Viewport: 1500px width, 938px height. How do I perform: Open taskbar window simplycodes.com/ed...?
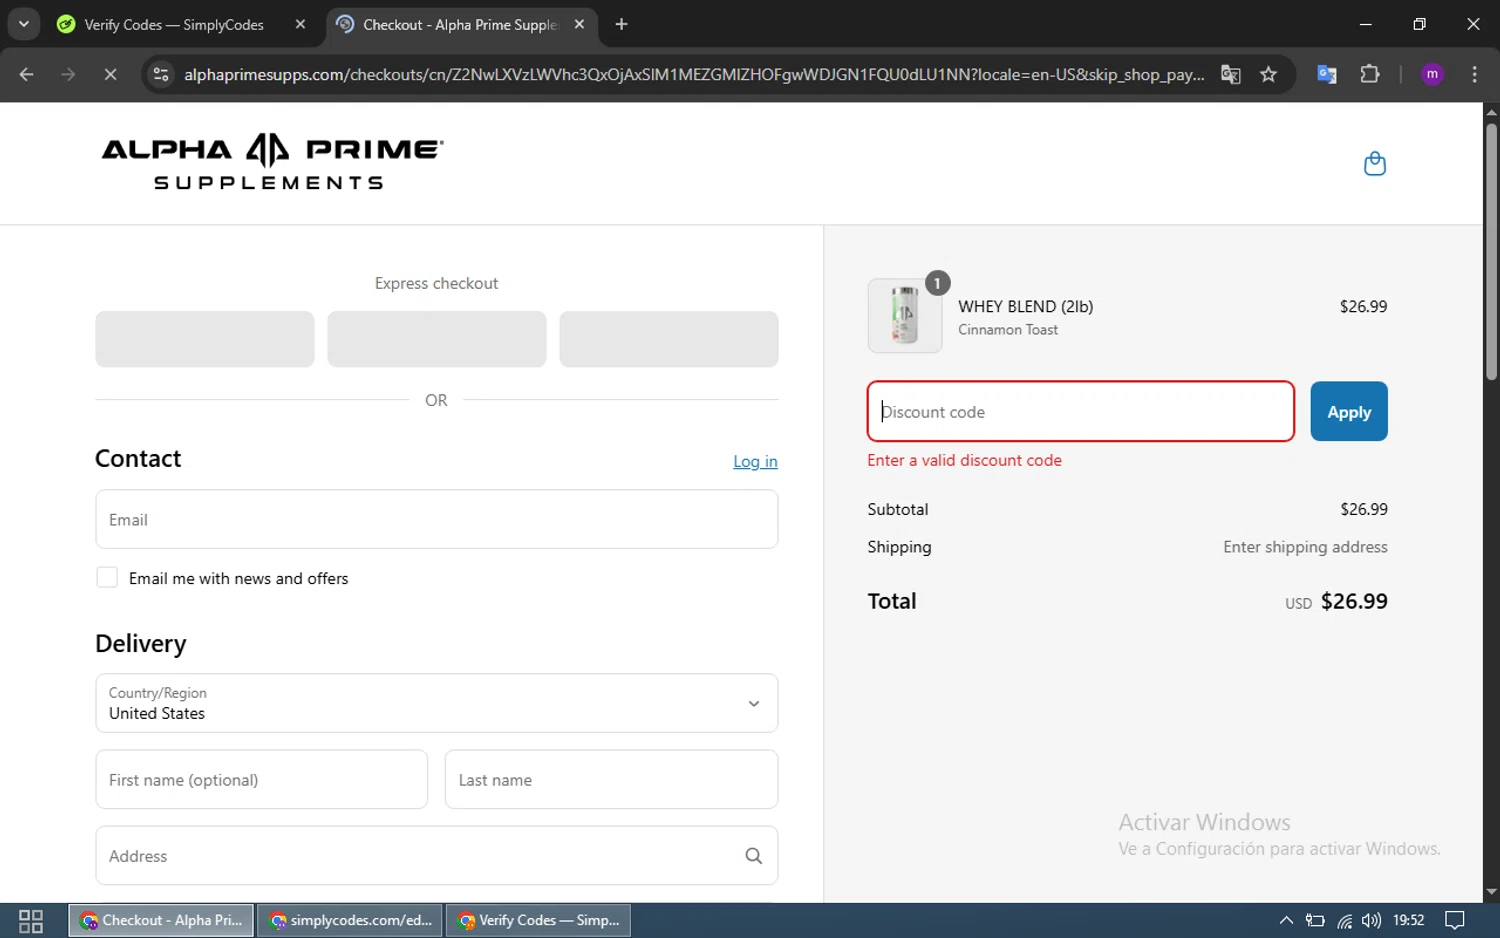coord(350,920)
